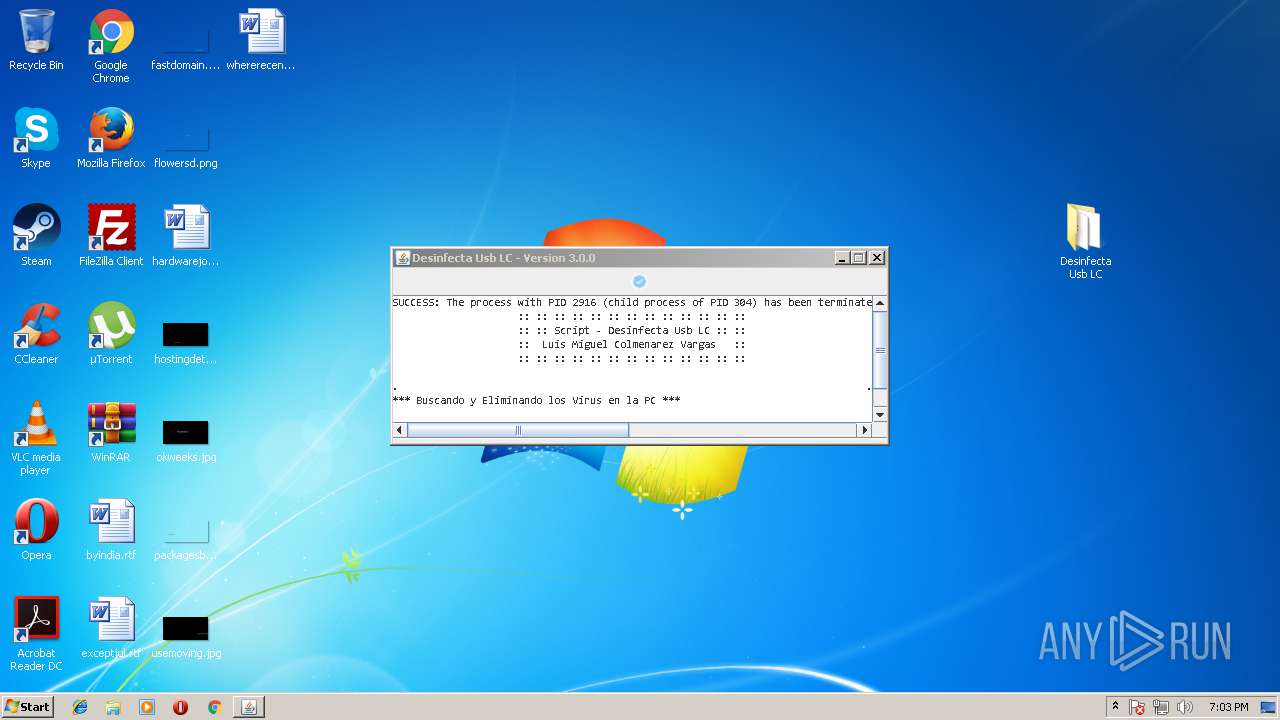
Task: Open Windows Explorer from the taskbar
Action: coord(113,707)
